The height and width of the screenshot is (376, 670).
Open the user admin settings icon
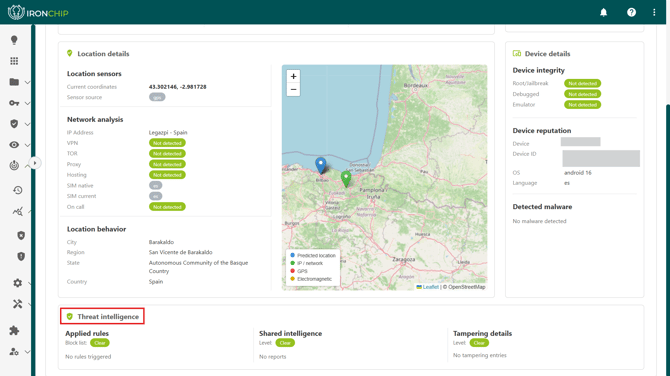tap(14, 352)
